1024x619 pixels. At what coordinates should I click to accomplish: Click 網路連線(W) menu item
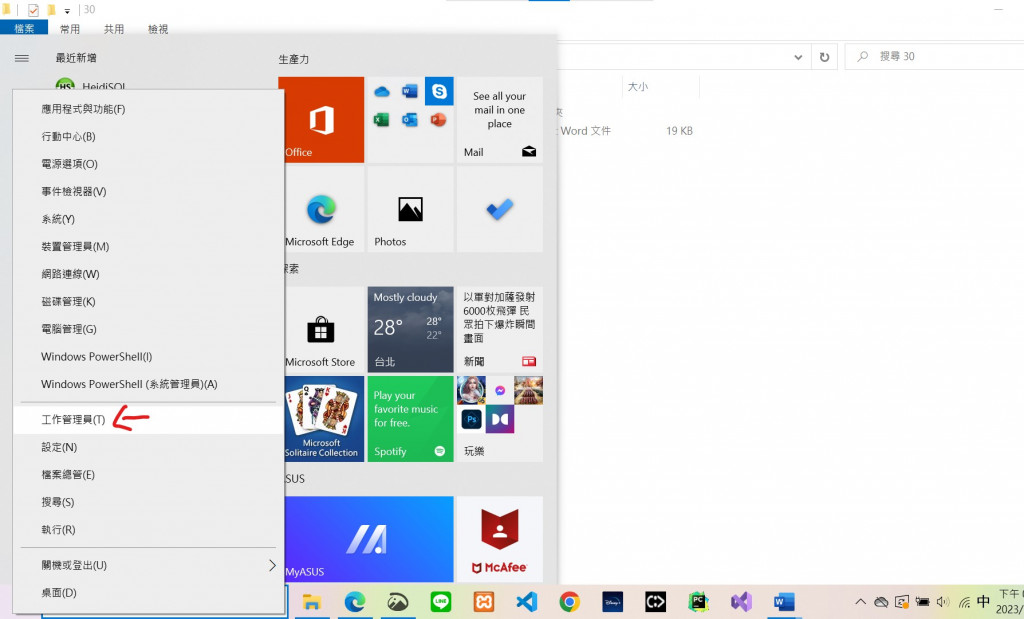coord(148,274)
